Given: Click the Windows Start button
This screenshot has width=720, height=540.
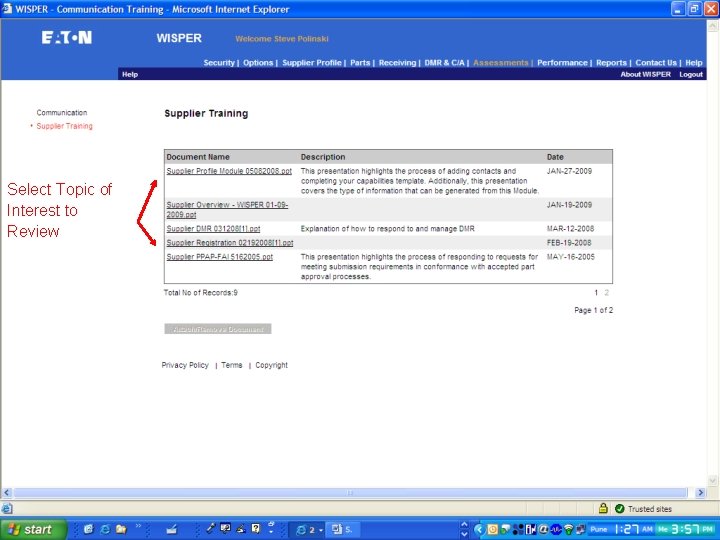Looking at the screenshot, I should coord(32,529).
